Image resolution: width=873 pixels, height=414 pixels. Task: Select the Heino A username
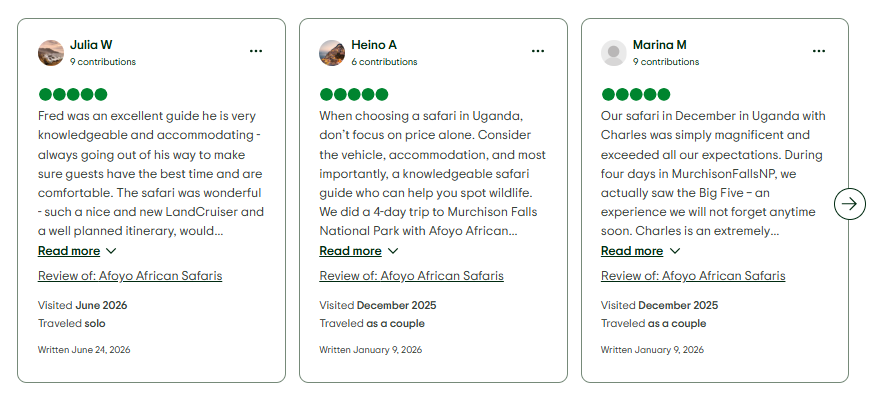point(374,45)
